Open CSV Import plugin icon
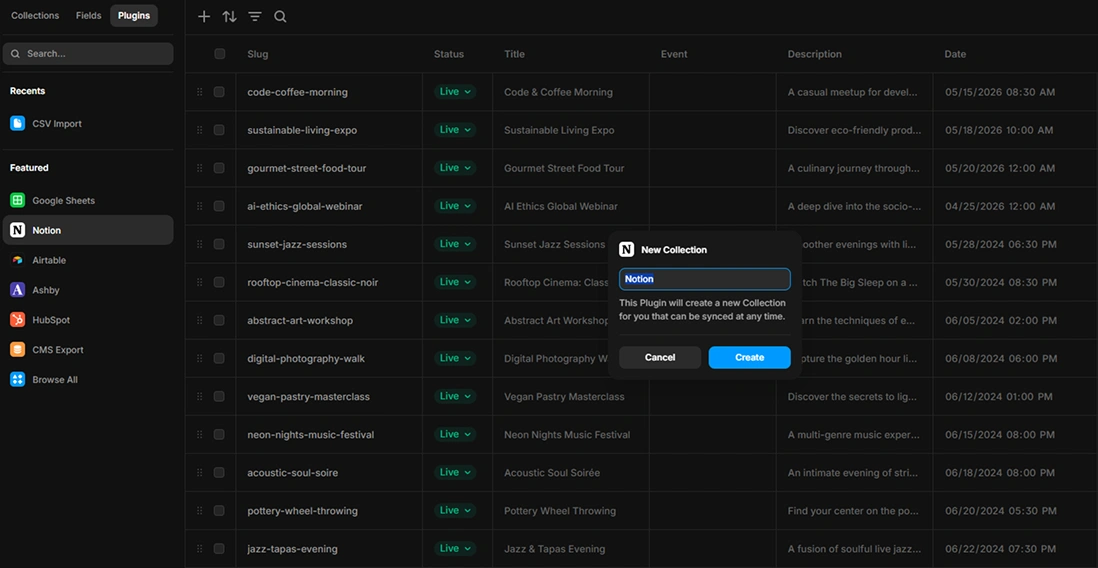1098x568 pixels. tap(18, 123)
